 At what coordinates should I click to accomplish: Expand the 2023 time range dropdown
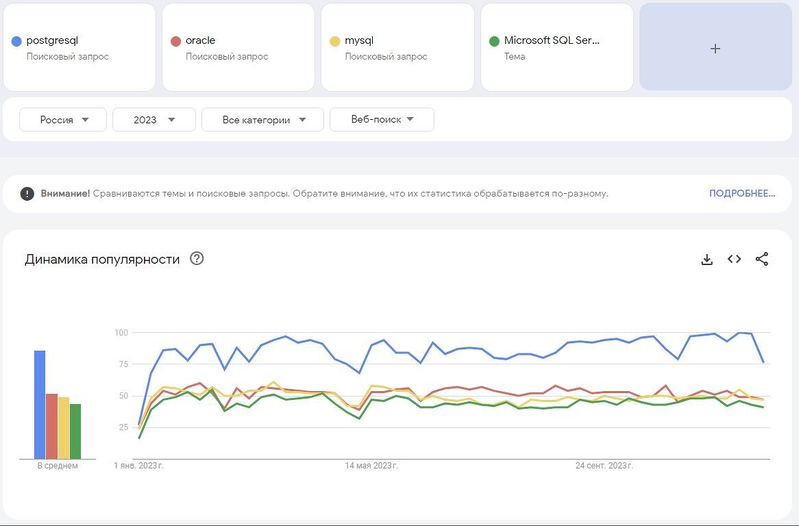(154, 120)
